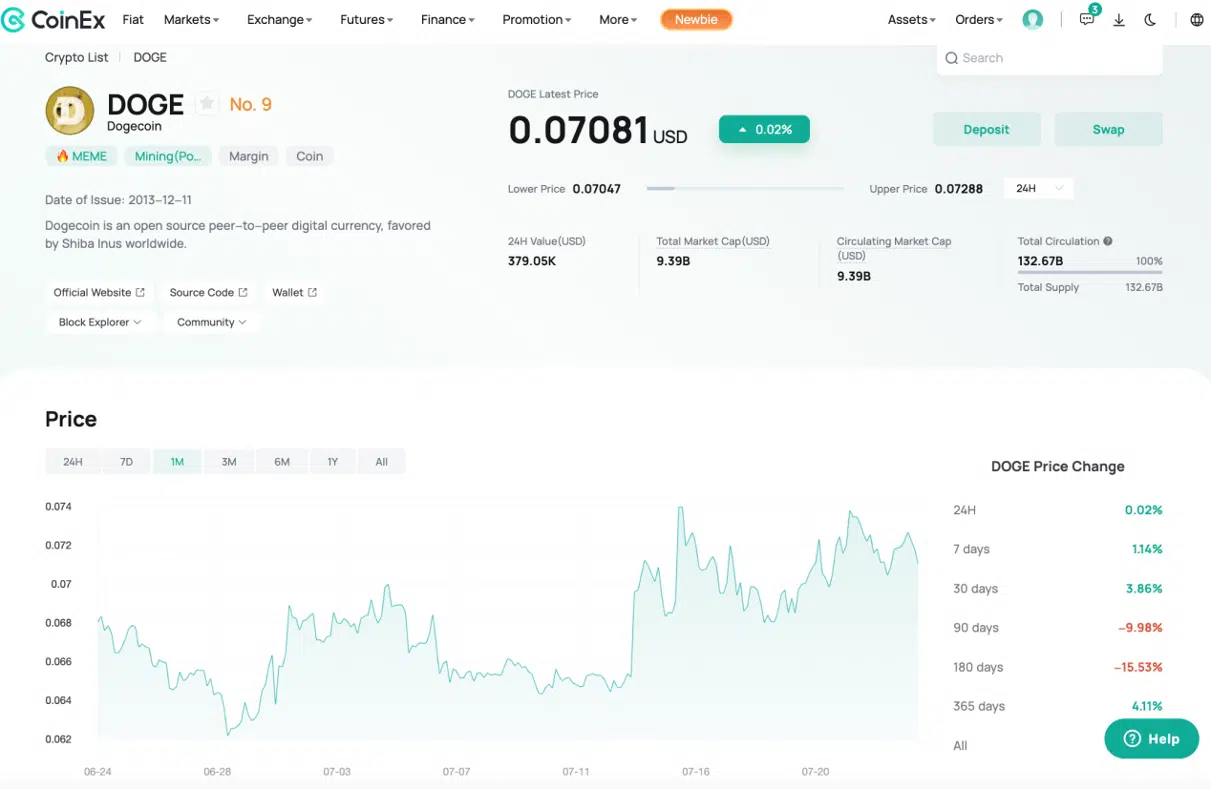The height and width of the screenshot is (789, 1211).
Task: Click the 365 days 4.11% value
Action: pos(1147,706)
